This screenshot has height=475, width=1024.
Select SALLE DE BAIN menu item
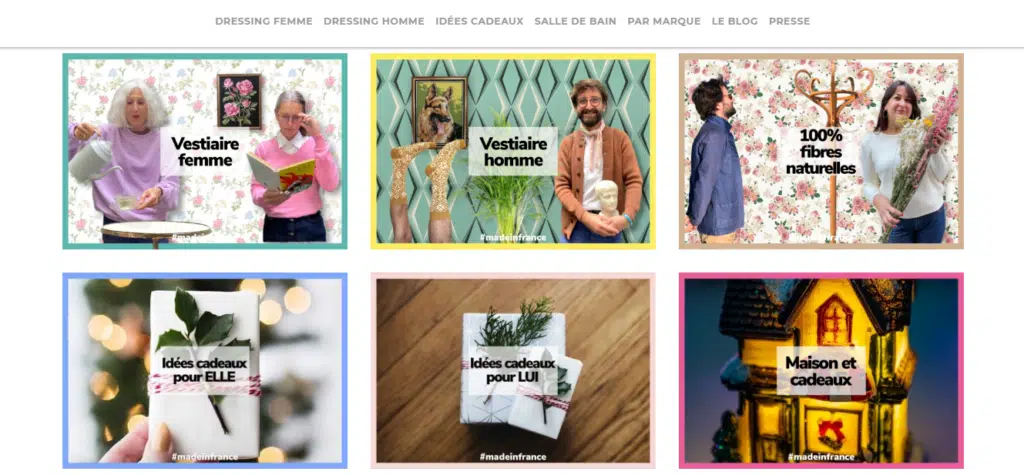click(575, 22)
